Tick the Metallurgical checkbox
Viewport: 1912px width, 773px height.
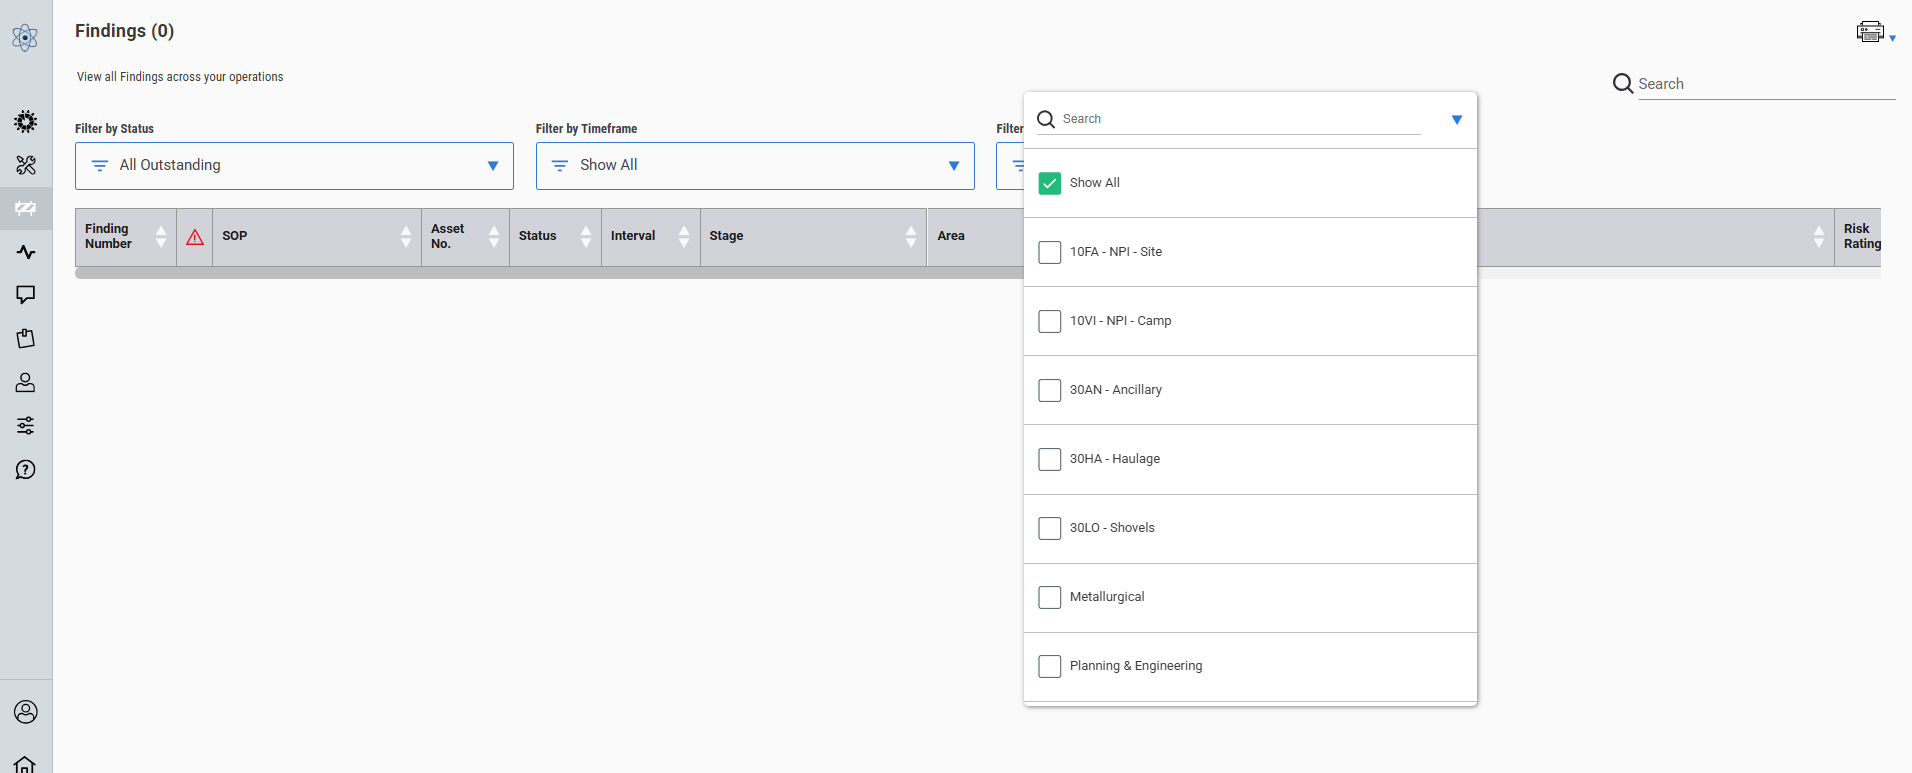(x=1049, y=597)
